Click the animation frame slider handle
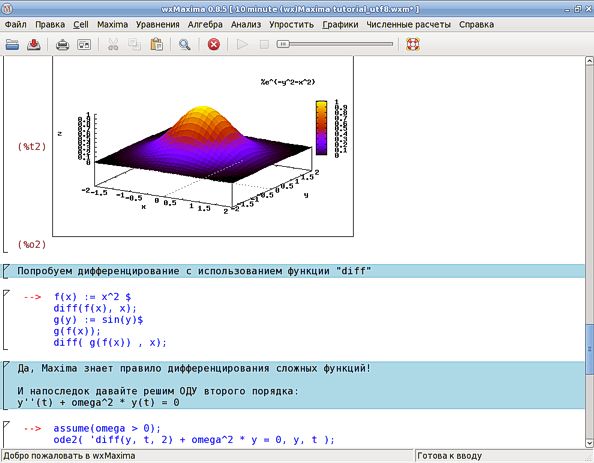The image size is (594, 463). (x=283, y=44)
